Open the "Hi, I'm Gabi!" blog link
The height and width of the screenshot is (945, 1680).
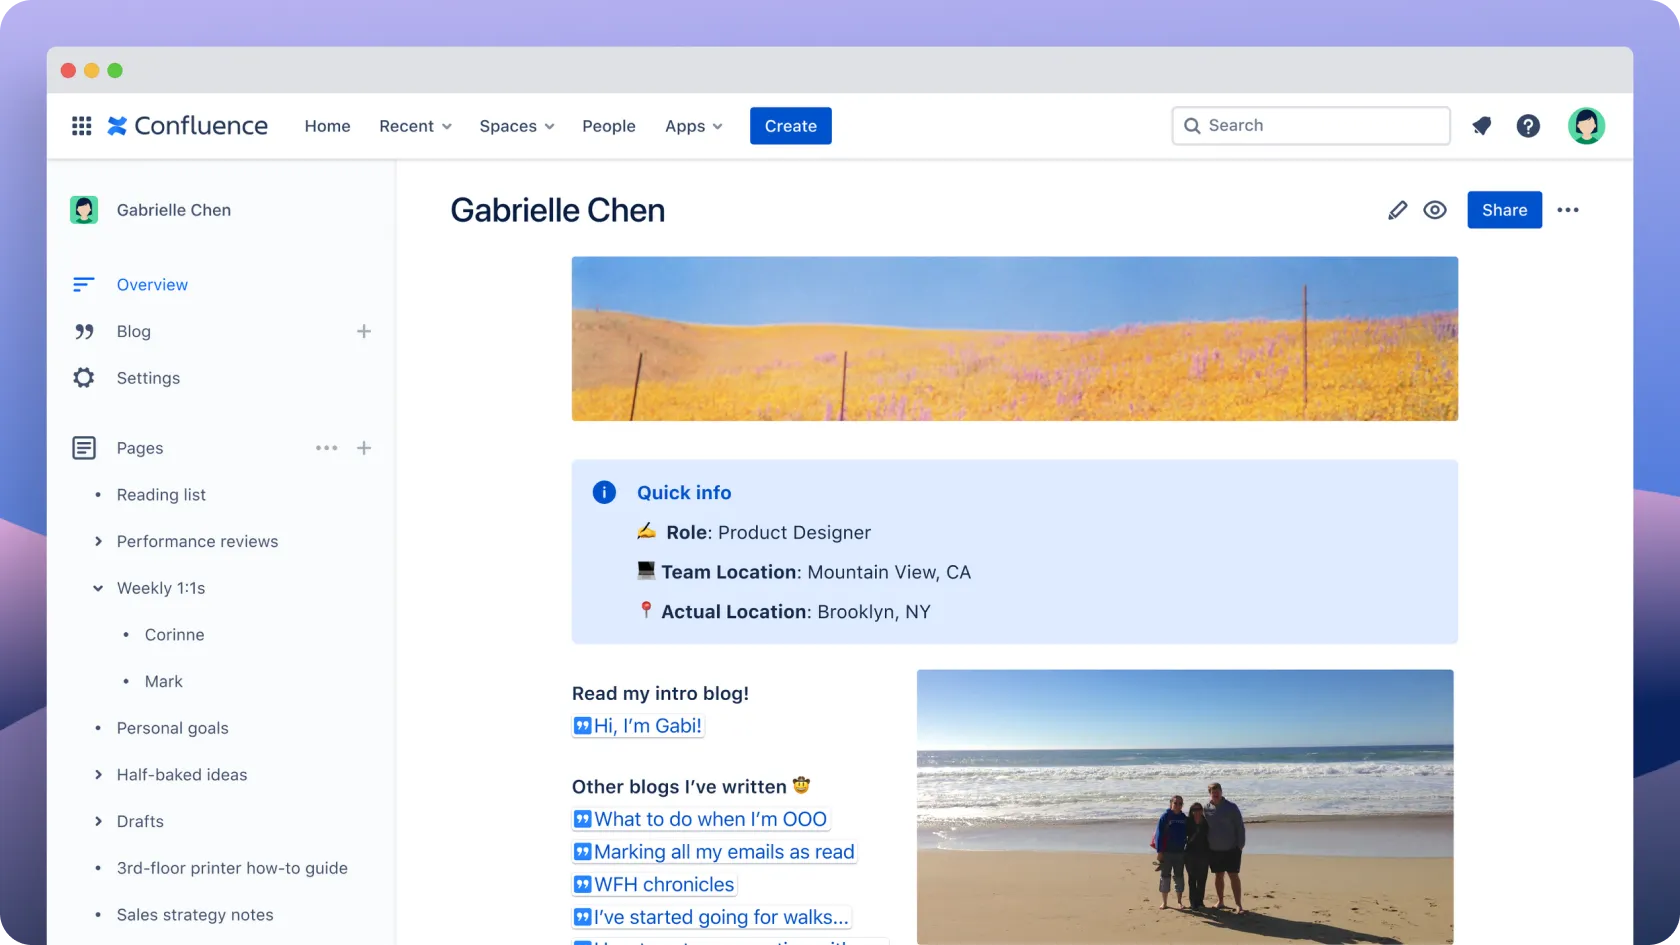click(647, 726)
